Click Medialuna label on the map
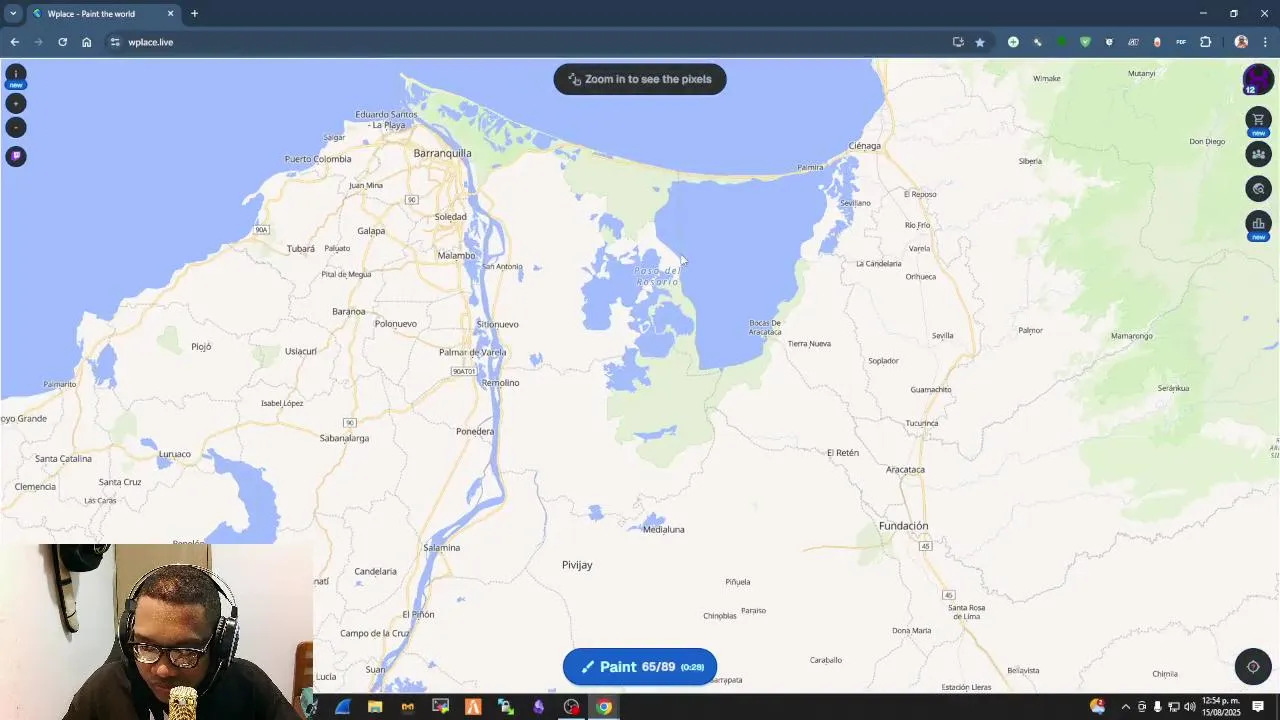The width and height of the screenshot is (1280, 720). click(663, 529)
